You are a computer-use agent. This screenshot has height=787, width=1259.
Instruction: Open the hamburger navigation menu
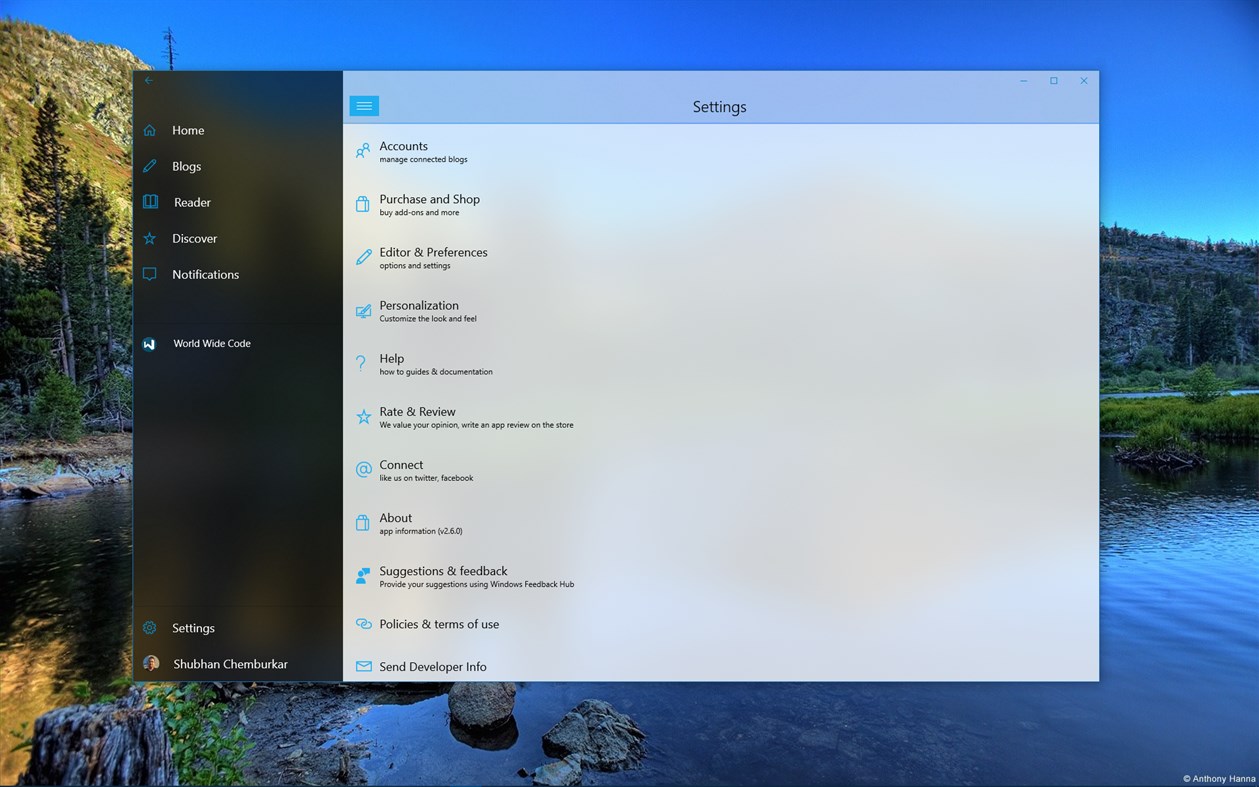(363, 105)
